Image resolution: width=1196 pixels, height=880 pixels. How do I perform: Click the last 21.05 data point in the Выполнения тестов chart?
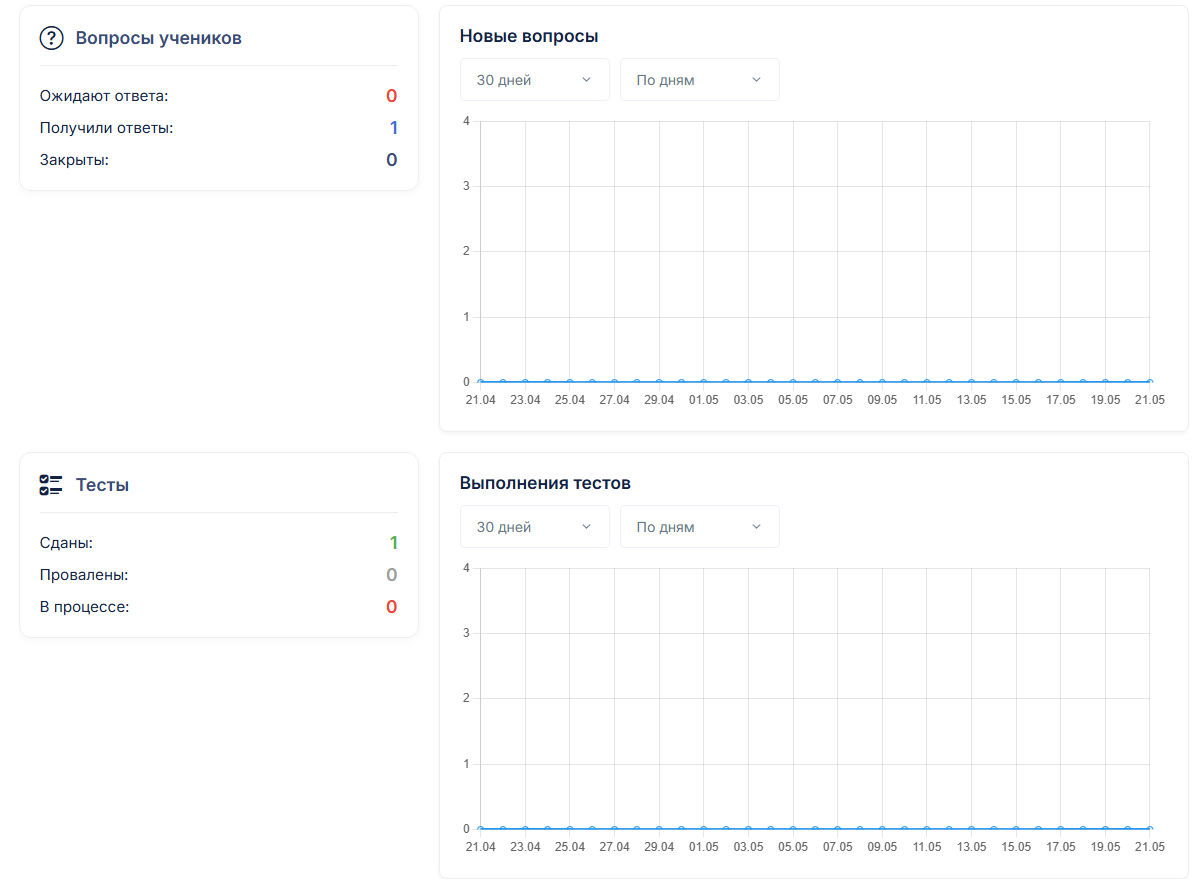click(x=1149, y=828)
